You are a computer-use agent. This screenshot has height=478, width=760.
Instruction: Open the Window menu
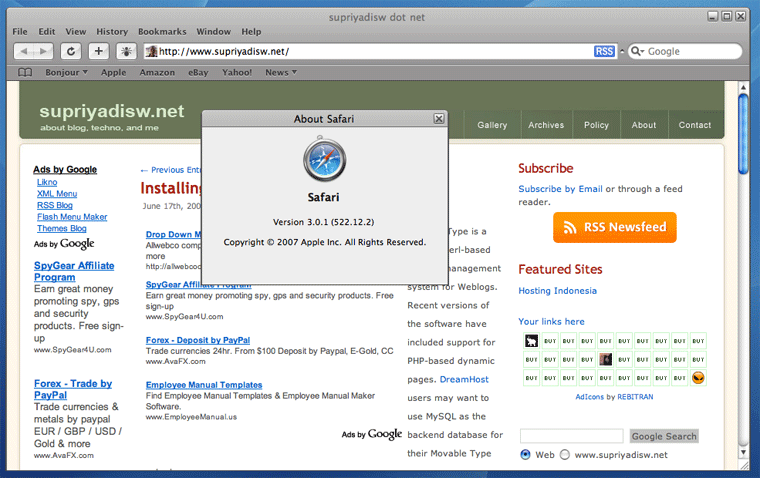tap(214, 32)
